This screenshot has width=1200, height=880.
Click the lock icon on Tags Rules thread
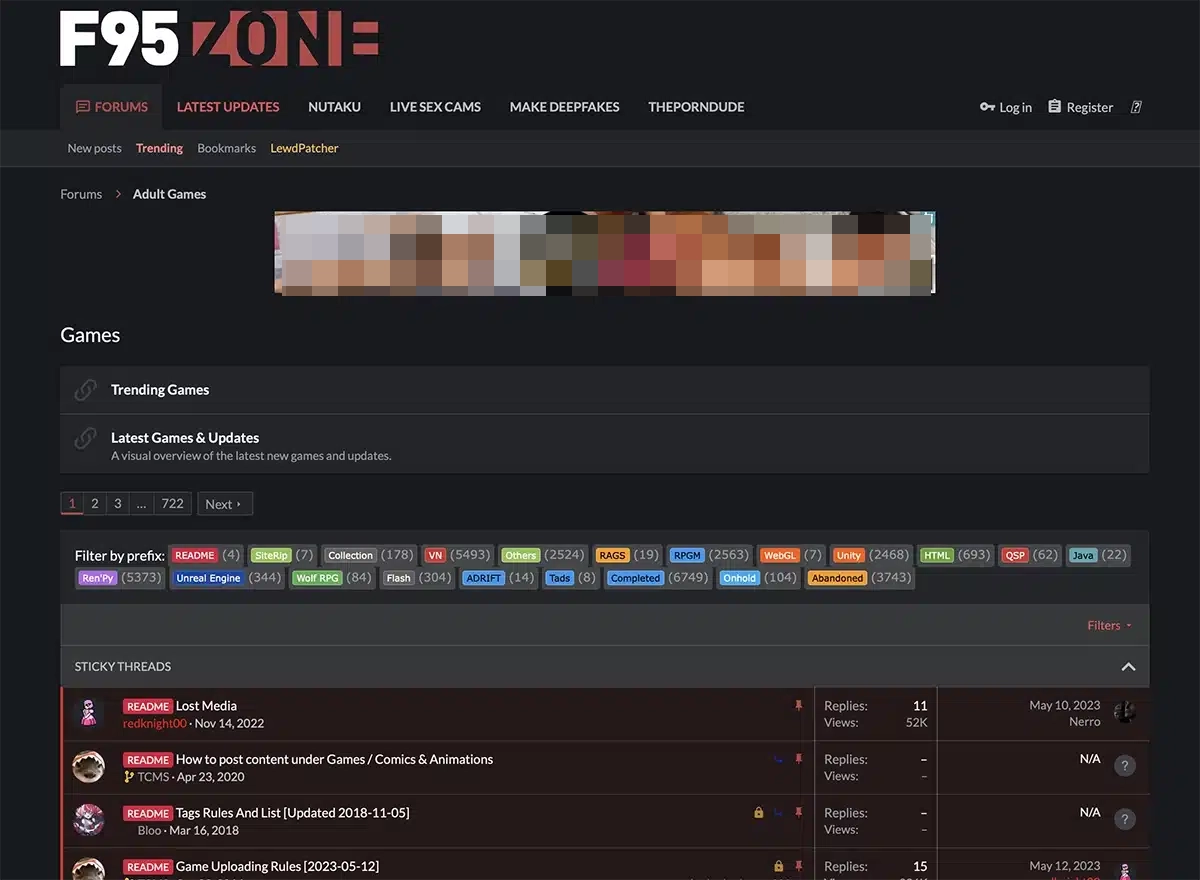pyautogui.click(x=758, y=813)
